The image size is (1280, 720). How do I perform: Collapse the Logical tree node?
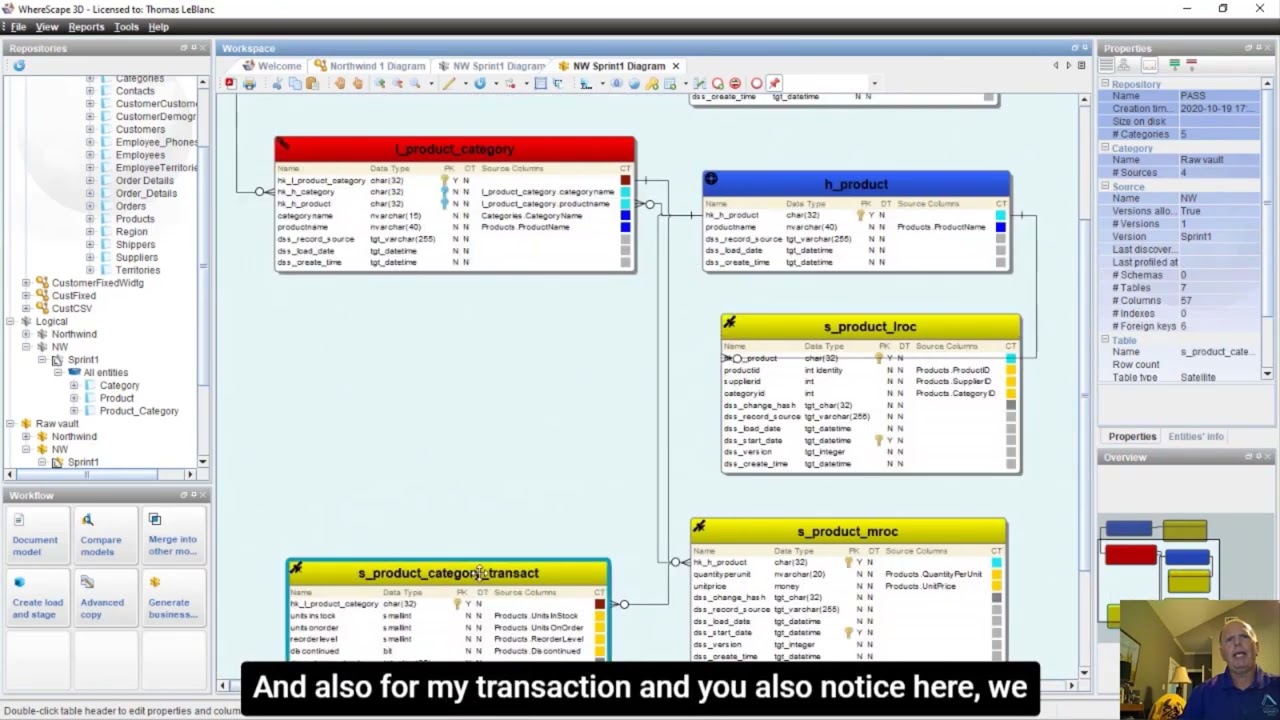coord(10,322)
